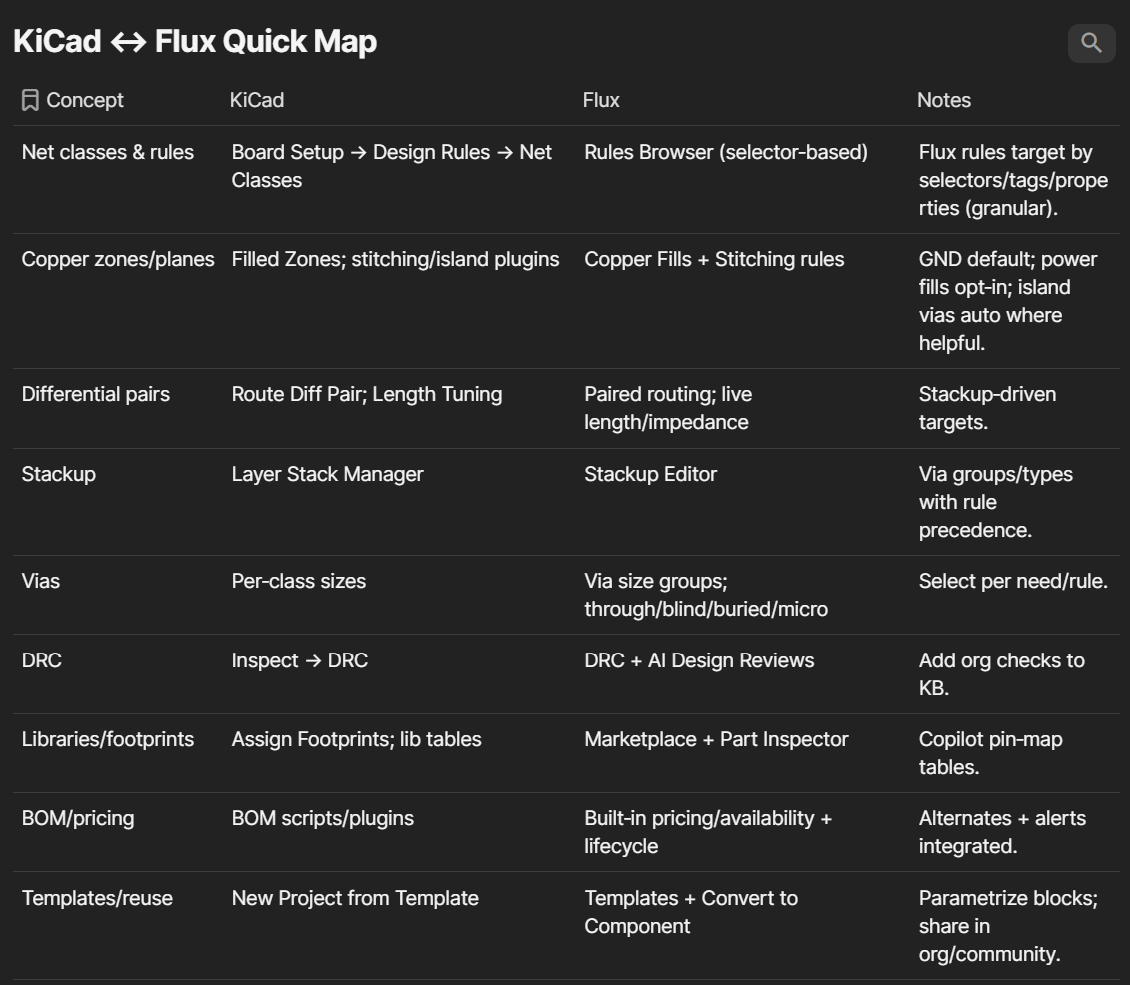This screenshot has height=985, width=1130.
Task: Click the 'Libraries/footprints' cell
Action: point(107,739)
